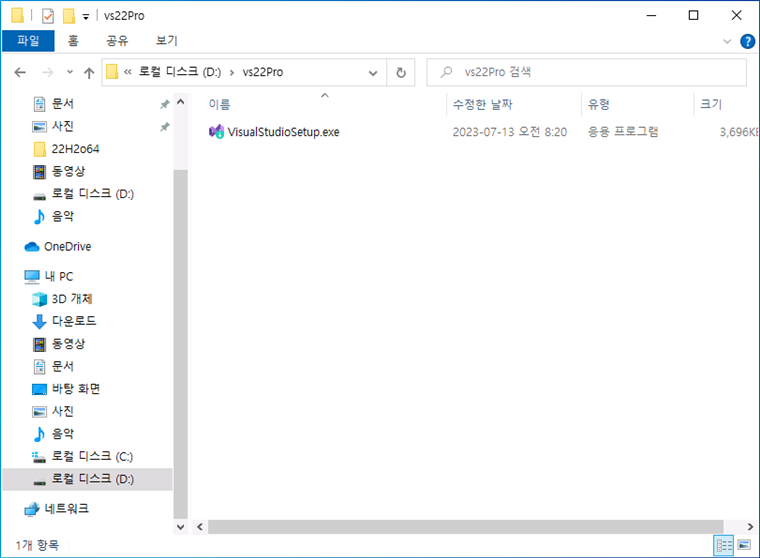The image size is (760, 558).
Task: Click the 로컬 디스크 (D:) breadcrumb in the address bar
Action: point(180,72)
